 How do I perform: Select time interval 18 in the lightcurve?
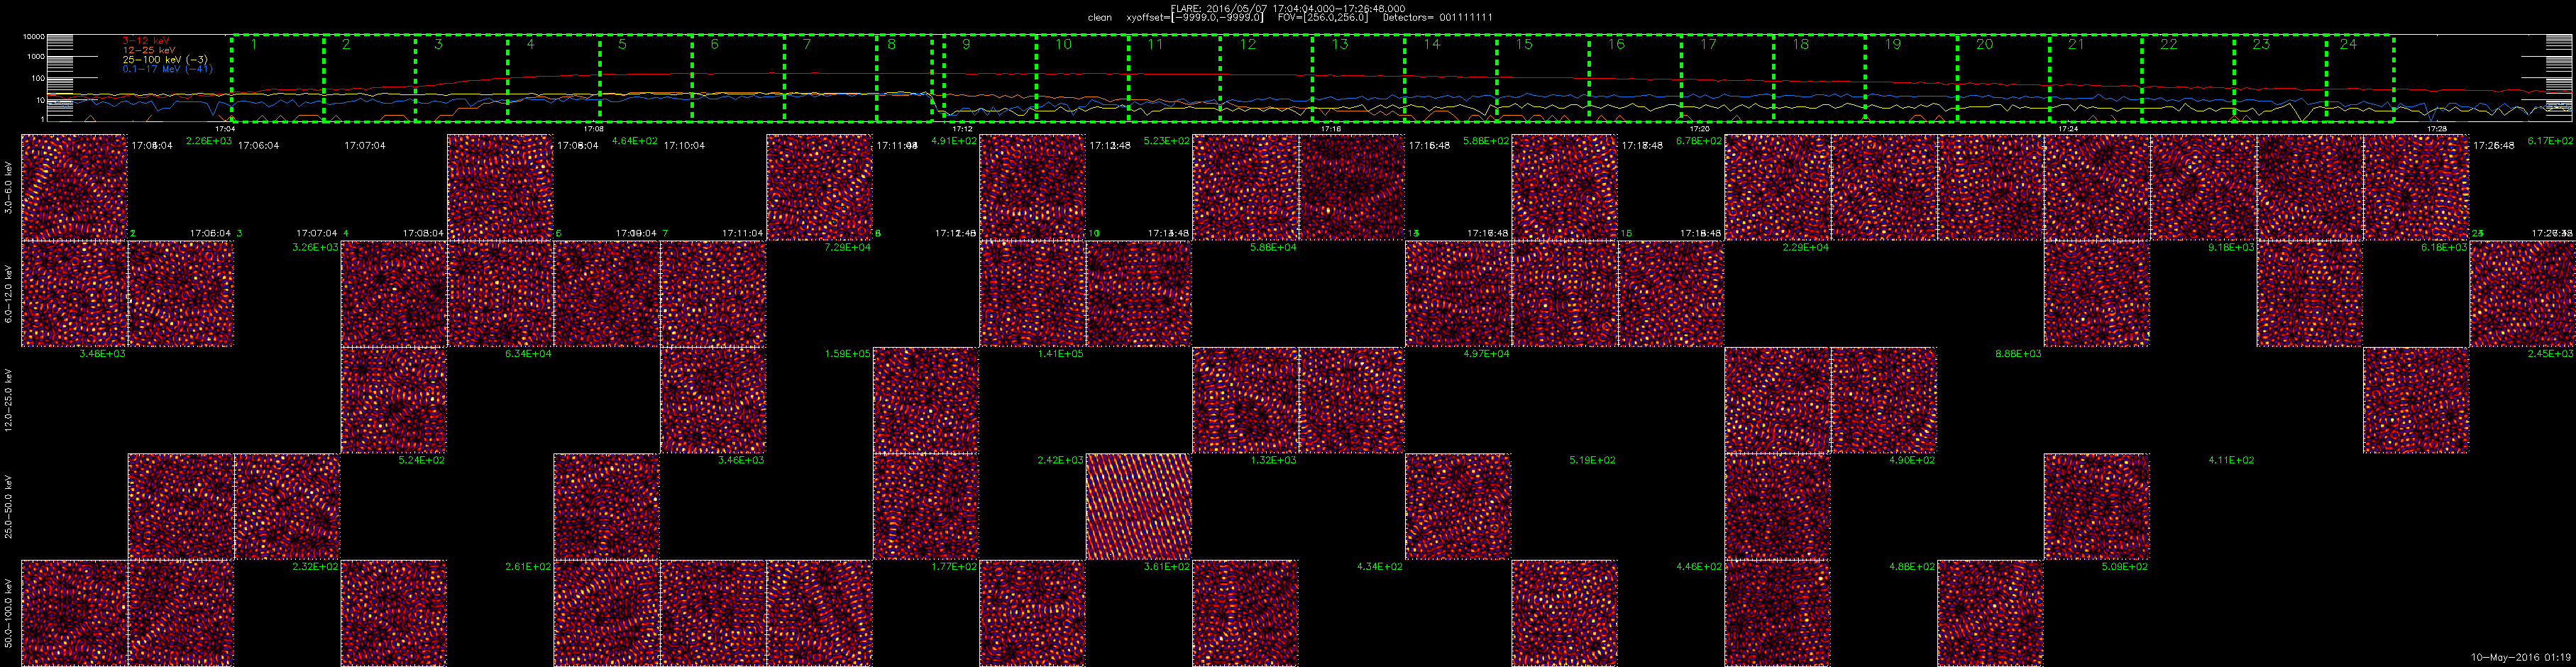1819,79
